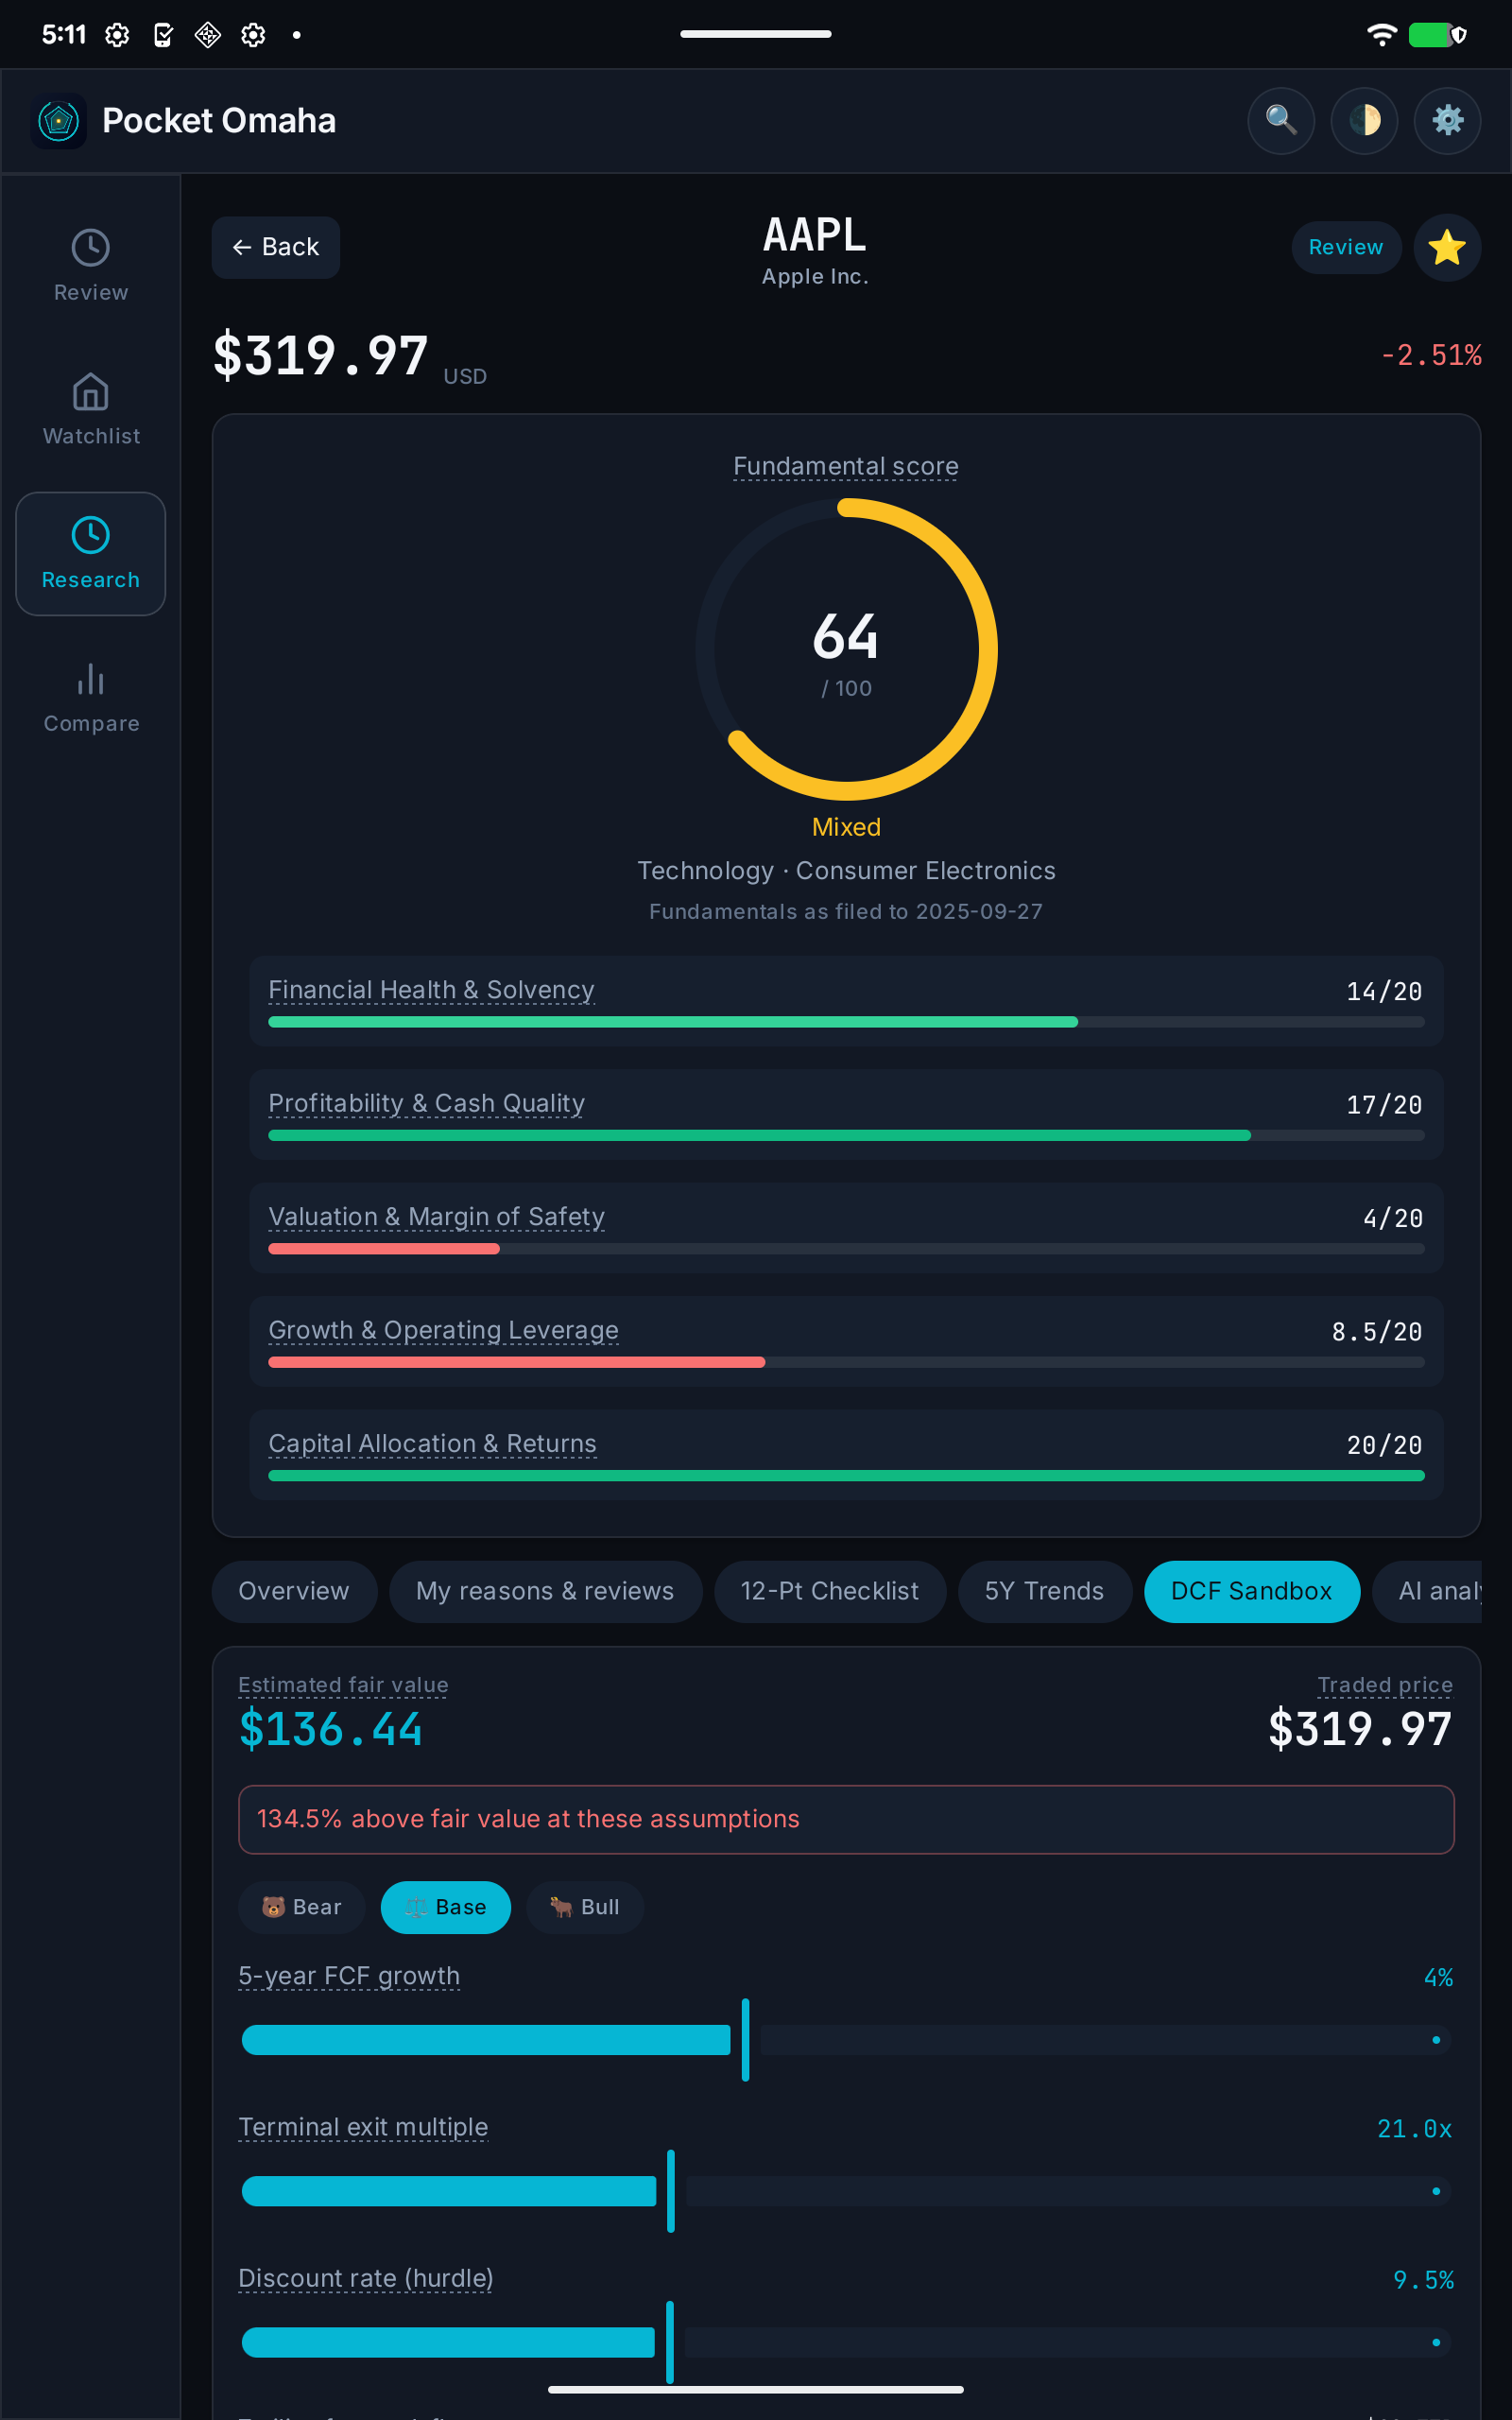The height and width of the screenshot is (2420, 1512).
Task: Open the 12-Pt Checklist tab
Action: click(829, 1591)
